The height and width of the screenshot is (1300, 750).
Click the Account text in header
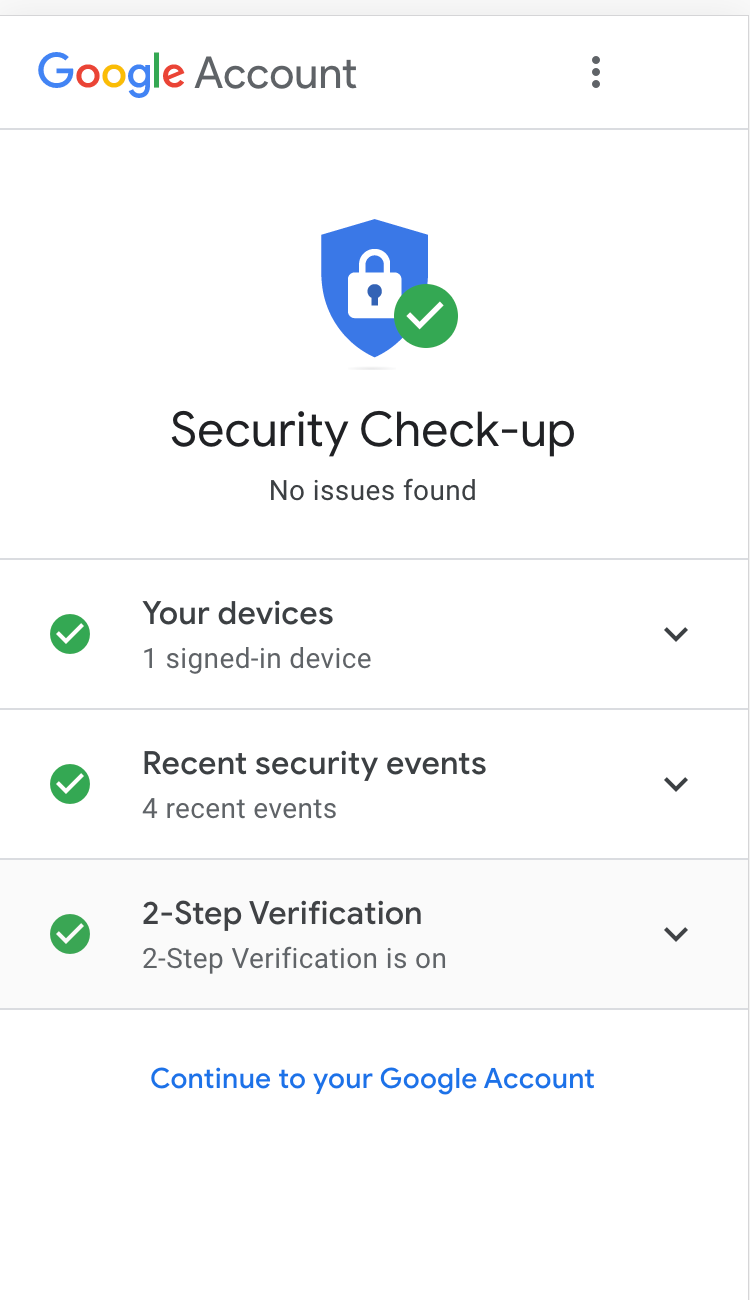[x=276, y=73]
